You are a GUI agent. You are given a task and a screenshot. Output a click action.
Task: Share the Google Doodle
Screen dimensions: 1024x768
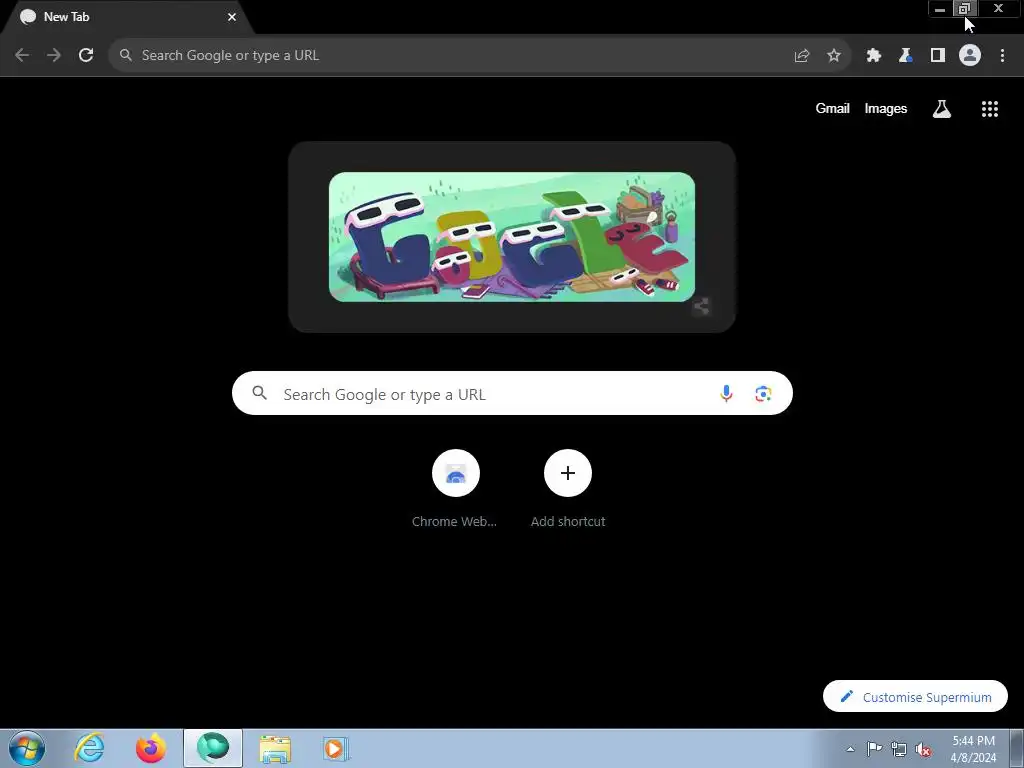[701, 306]
